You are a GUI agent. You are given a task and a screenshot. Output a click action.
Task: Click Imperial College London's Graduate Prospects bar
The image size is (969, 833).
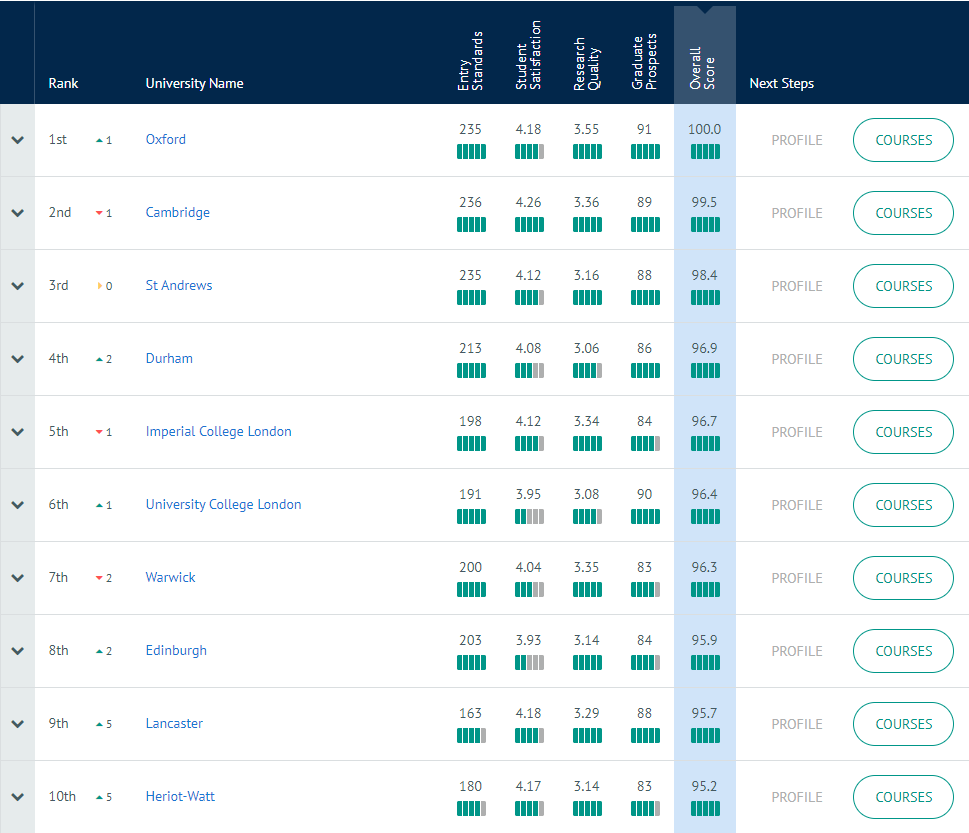tap(645, 444)
